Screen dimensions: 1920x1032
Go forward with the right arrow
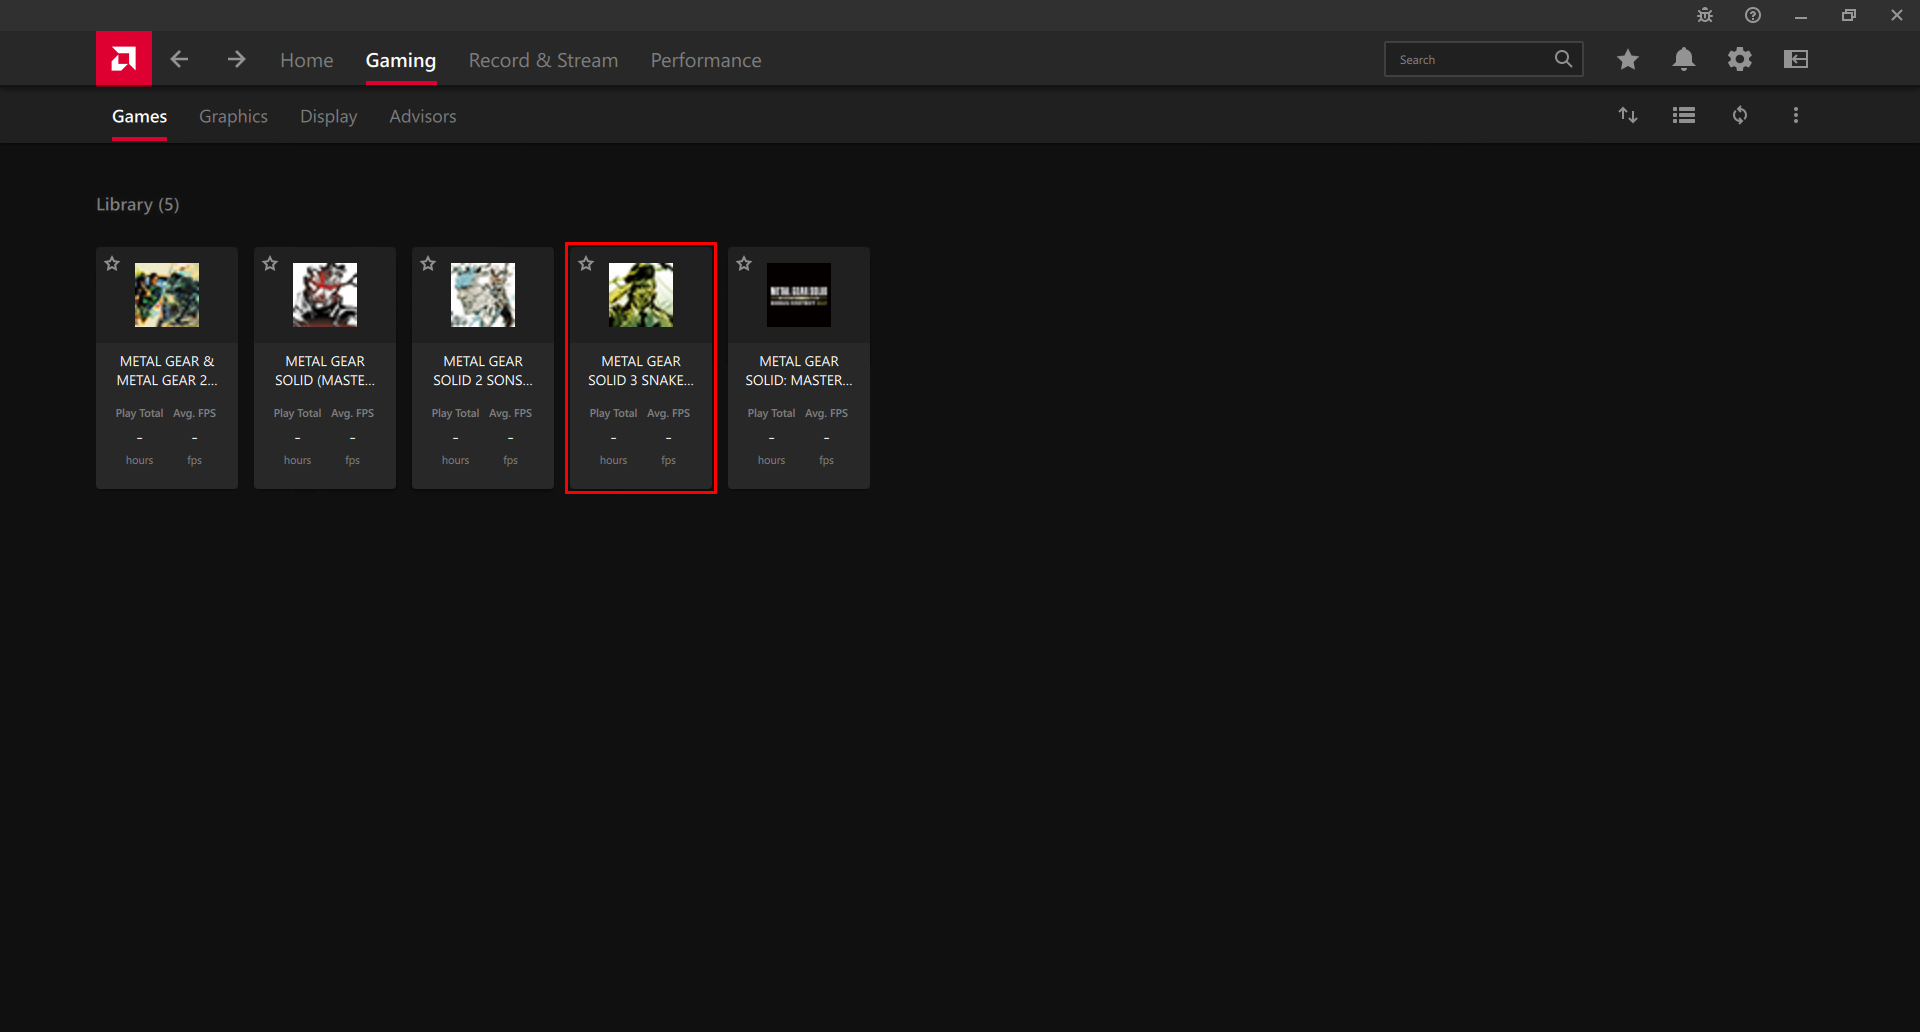click(x=236, y=59)
